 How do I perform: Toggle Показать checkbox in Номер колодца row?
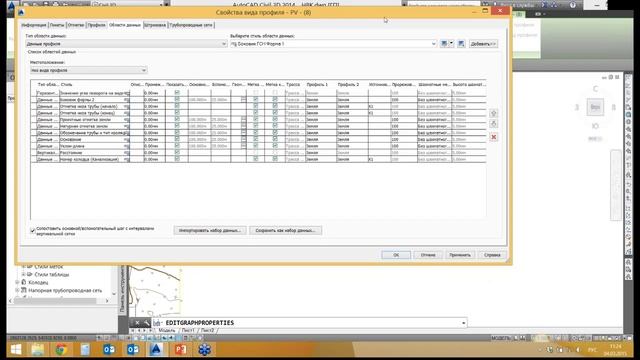tap(177, 159)
